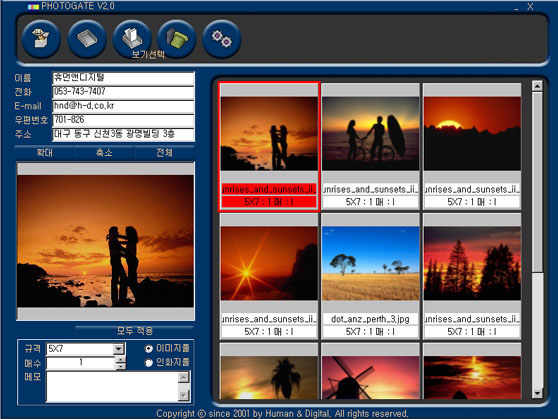Image resolution: width=558 pixels, height=419 pixels.
Task: Click the 축소 zoom-out button
Action: (x=104, y=153)
